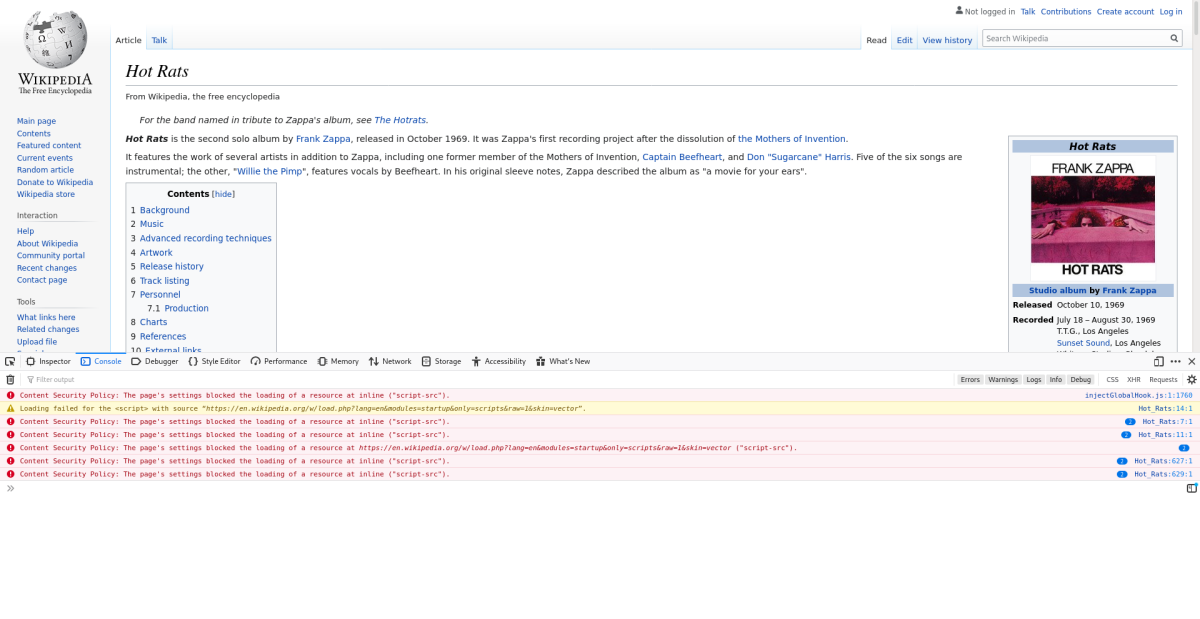
Task: Open the View history tab
Action: 947,40
